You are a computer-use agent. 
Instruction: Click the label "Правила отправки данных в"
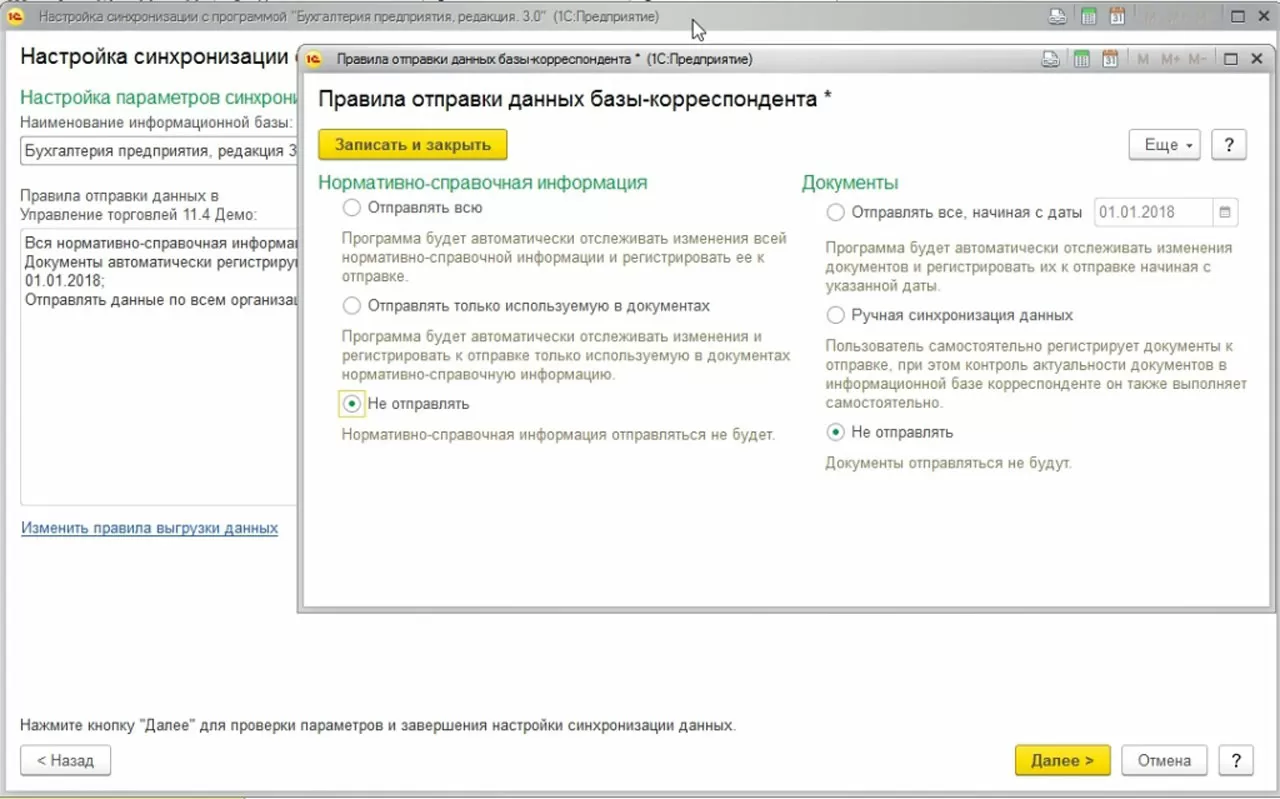point(119,196)
